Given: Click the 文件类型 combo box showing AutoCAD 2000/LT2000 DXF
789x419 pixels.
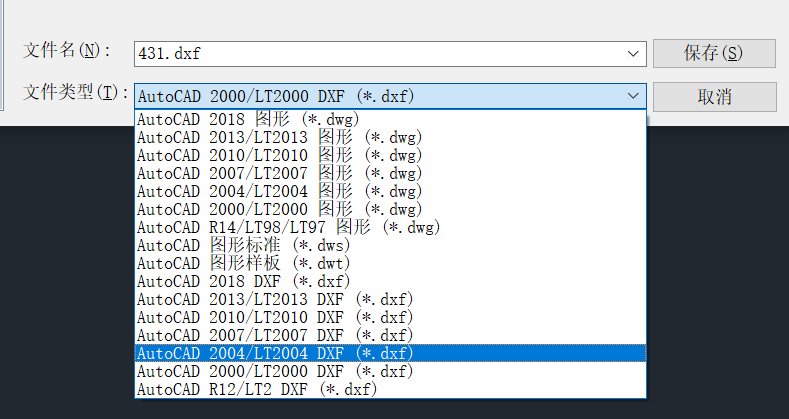Looking at the screenshot, I should click(390, 96).
